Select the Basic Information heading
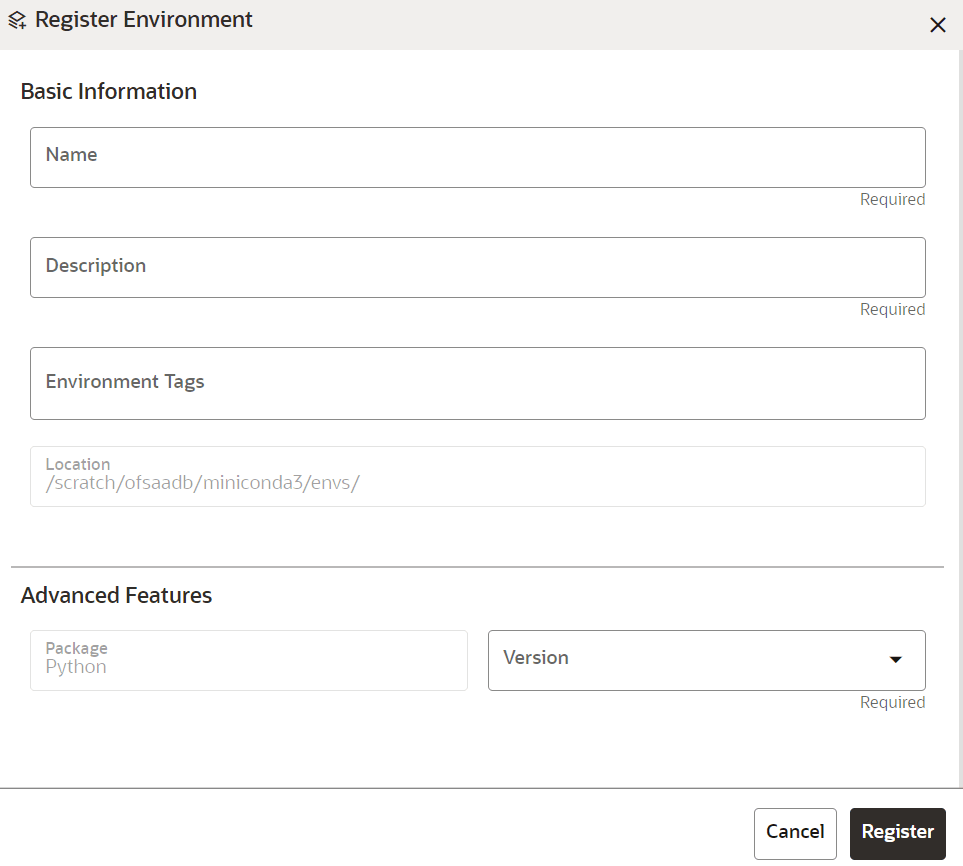963x866 pixels. pos(108,91)
